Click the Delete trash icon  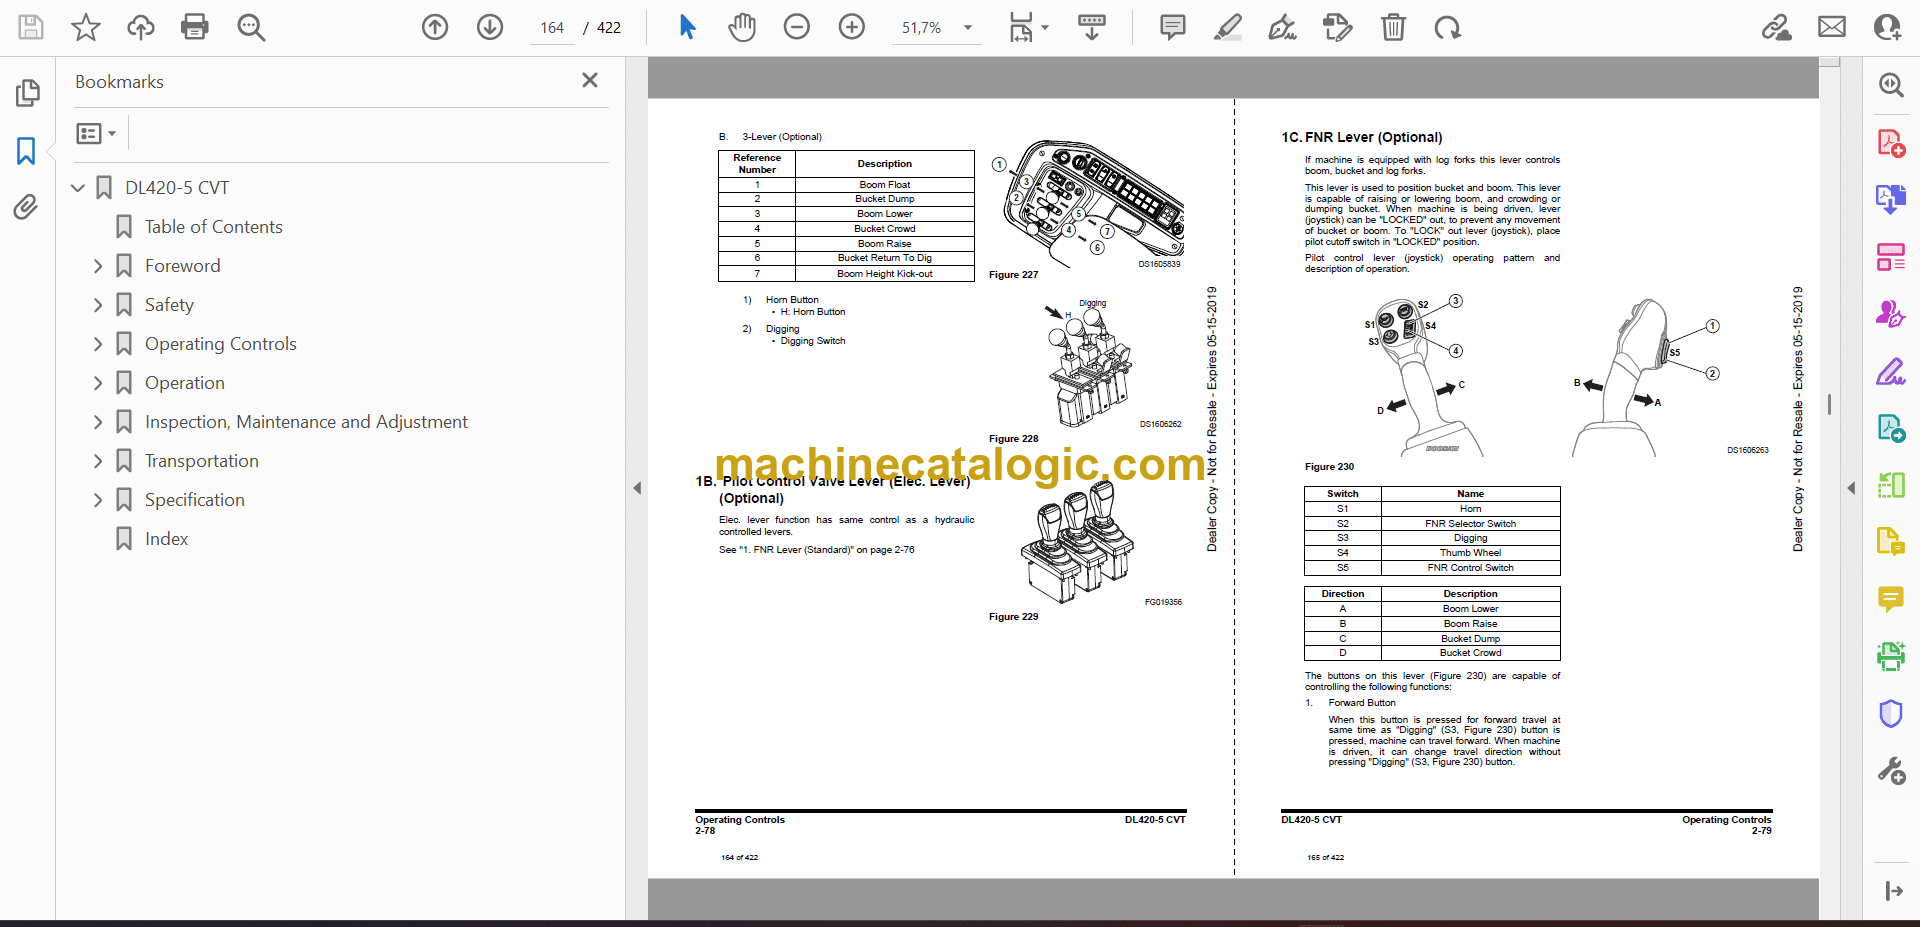coord(1392,27)
